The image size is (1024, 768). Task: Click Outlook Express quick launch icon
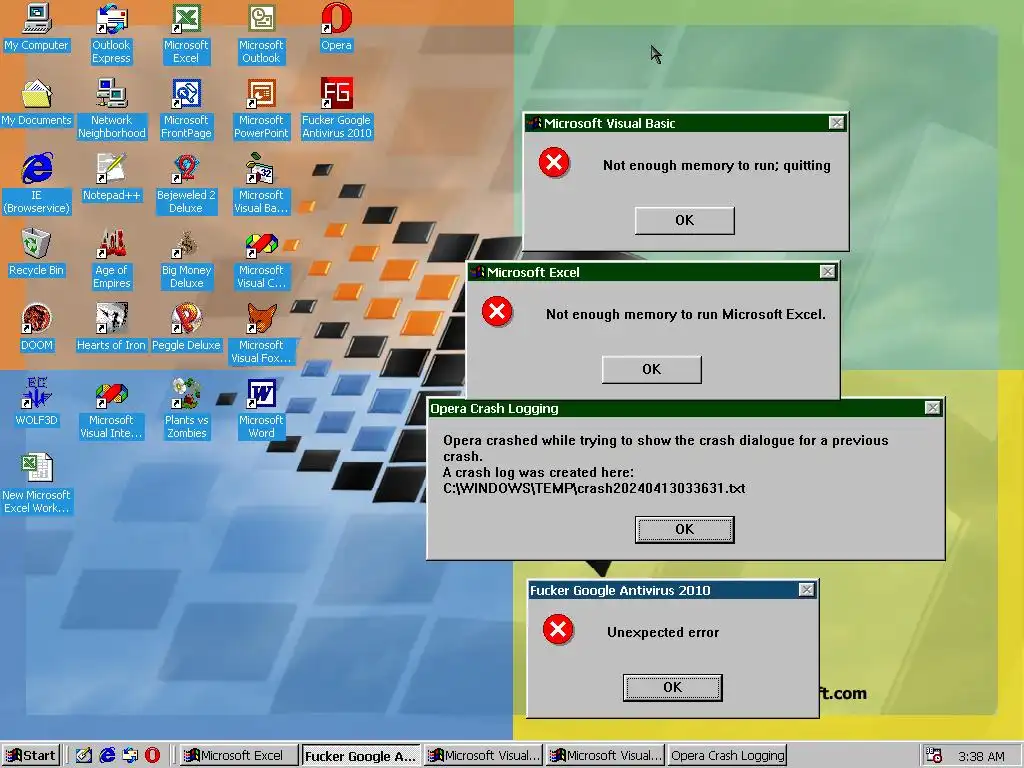[x=129, y=756]
